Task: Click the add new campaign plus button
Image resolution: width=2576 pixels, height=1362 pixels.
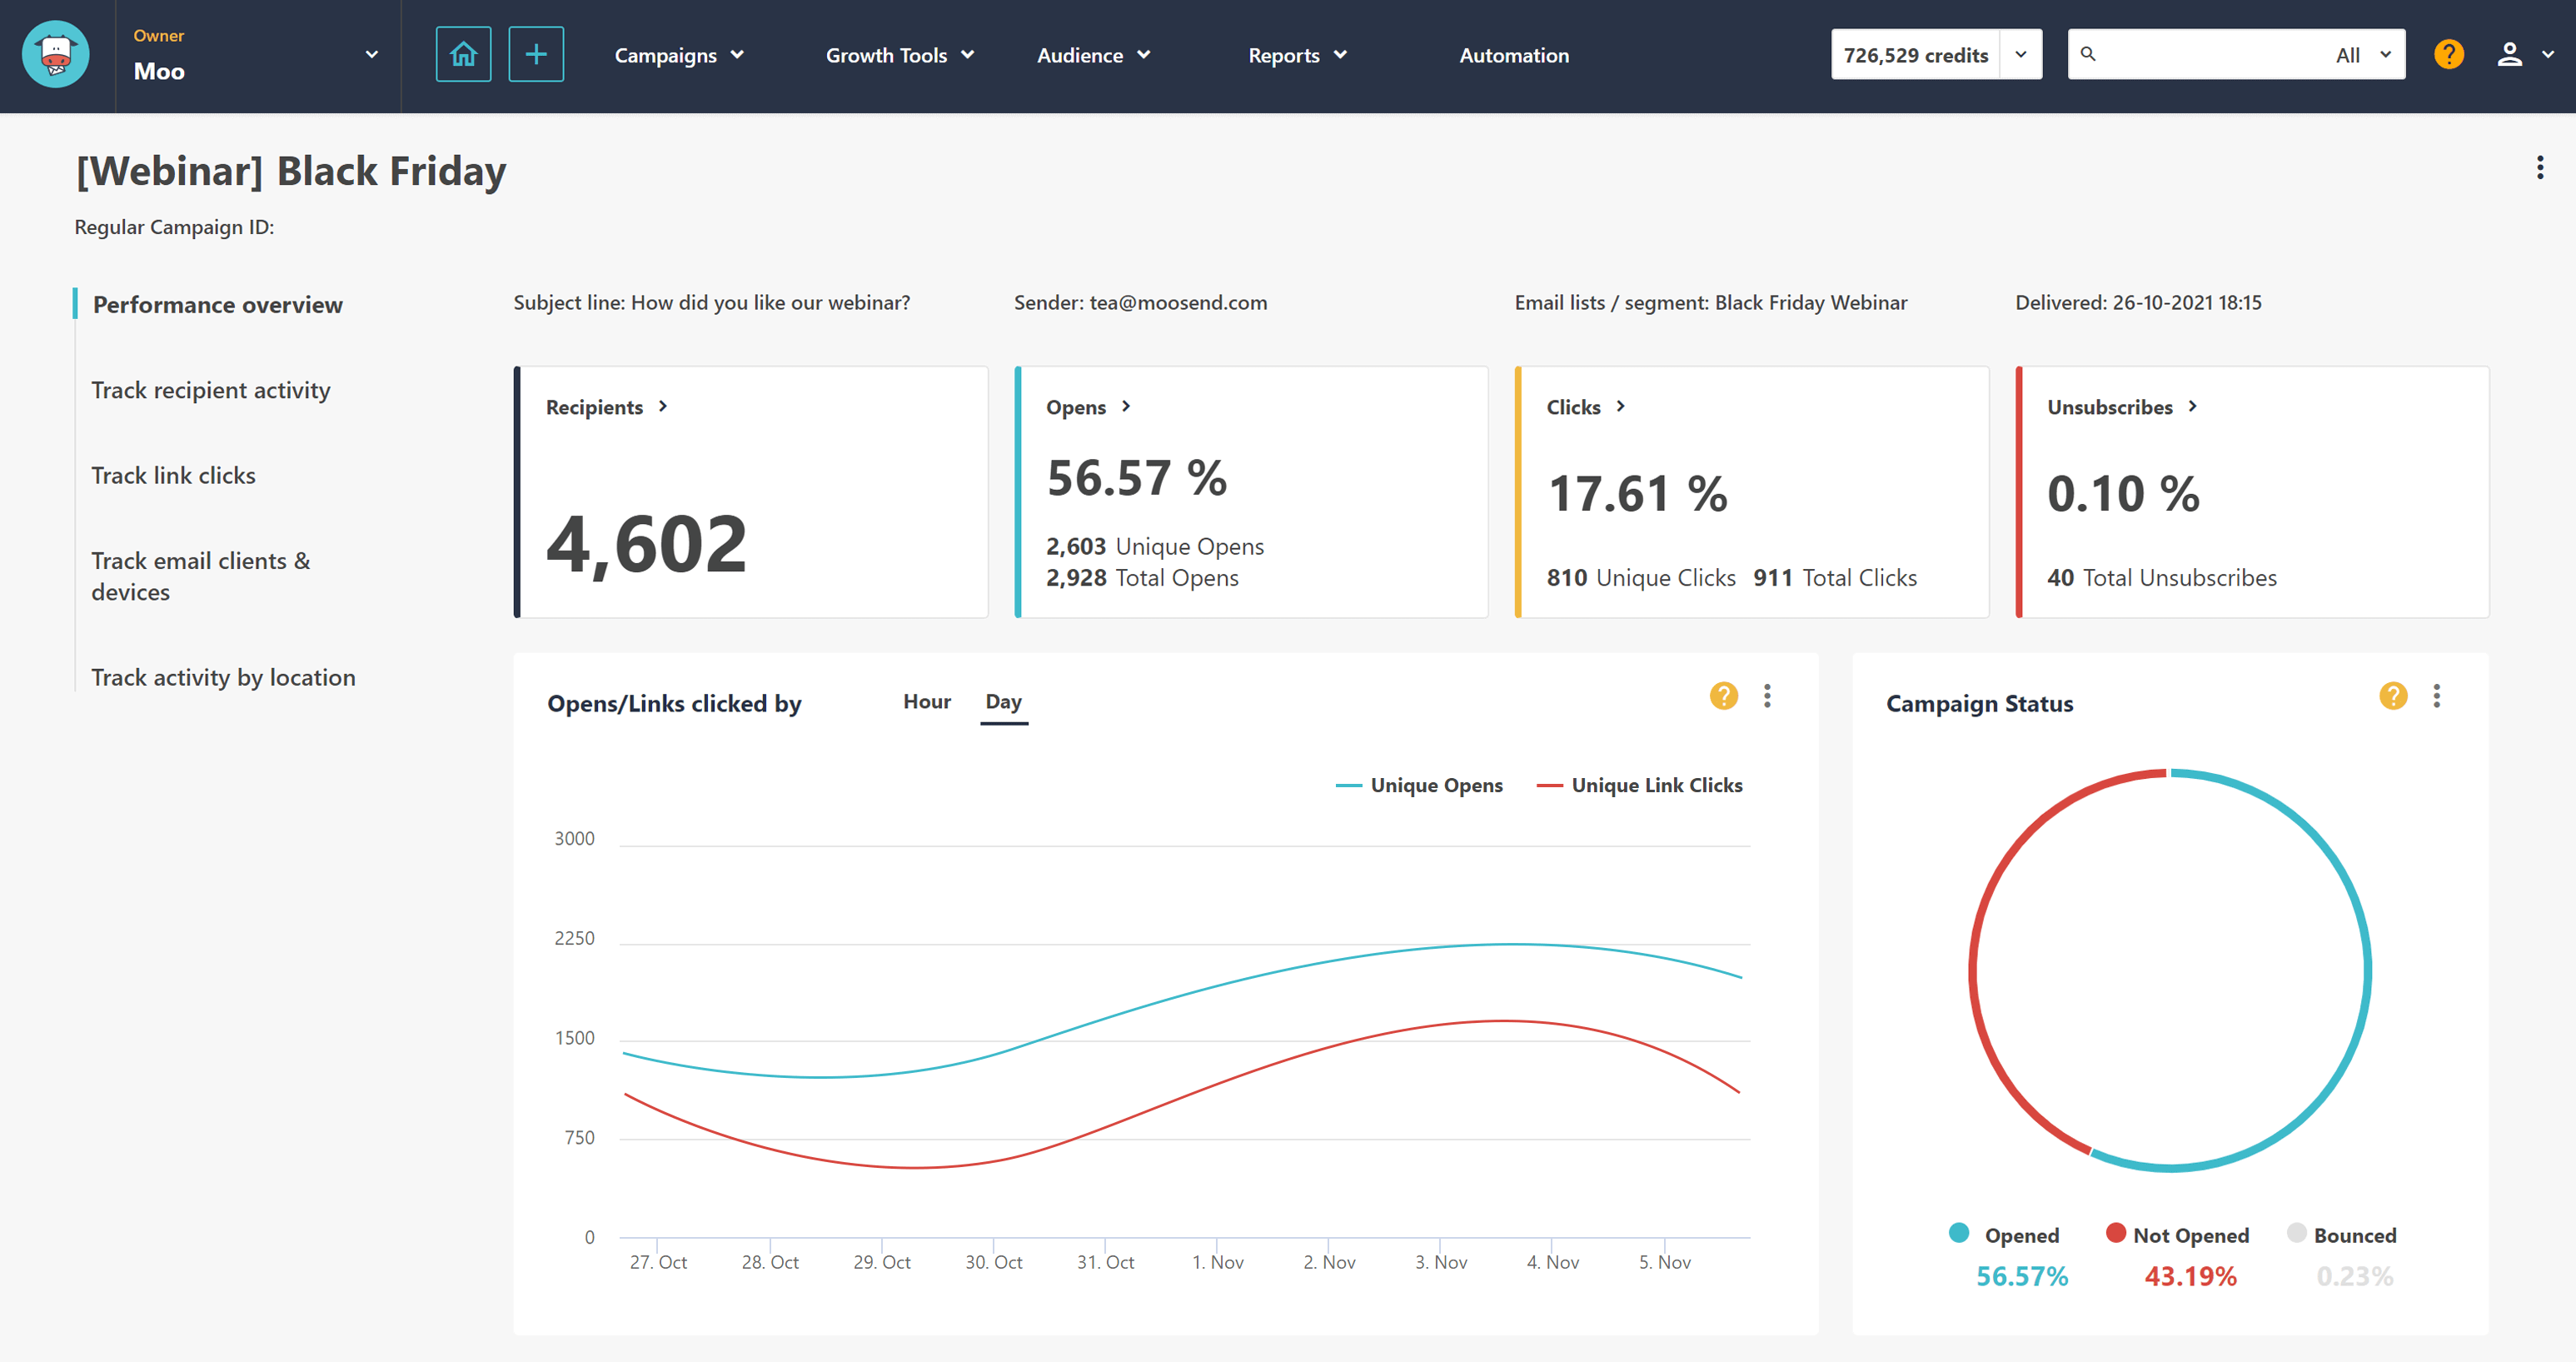Action: click(533, 54)
